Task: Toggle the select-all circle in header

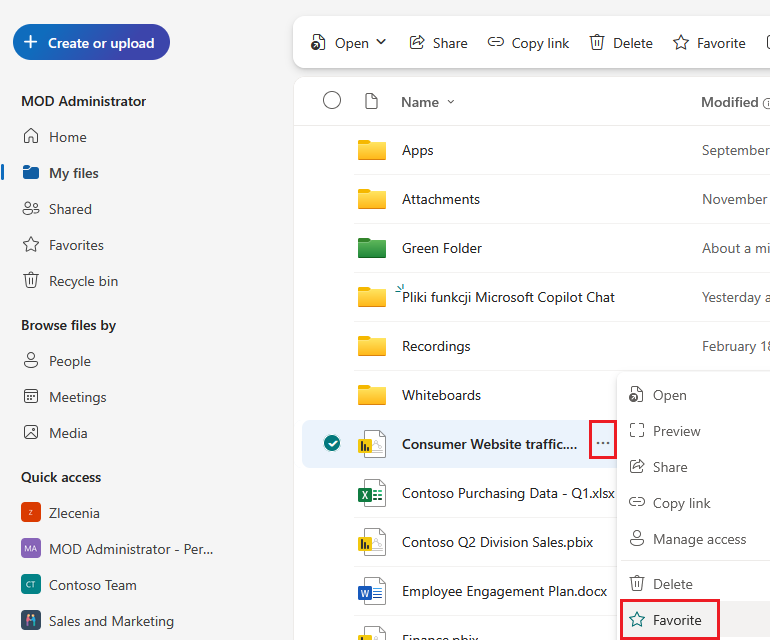Action: click(x=332, y=100)
